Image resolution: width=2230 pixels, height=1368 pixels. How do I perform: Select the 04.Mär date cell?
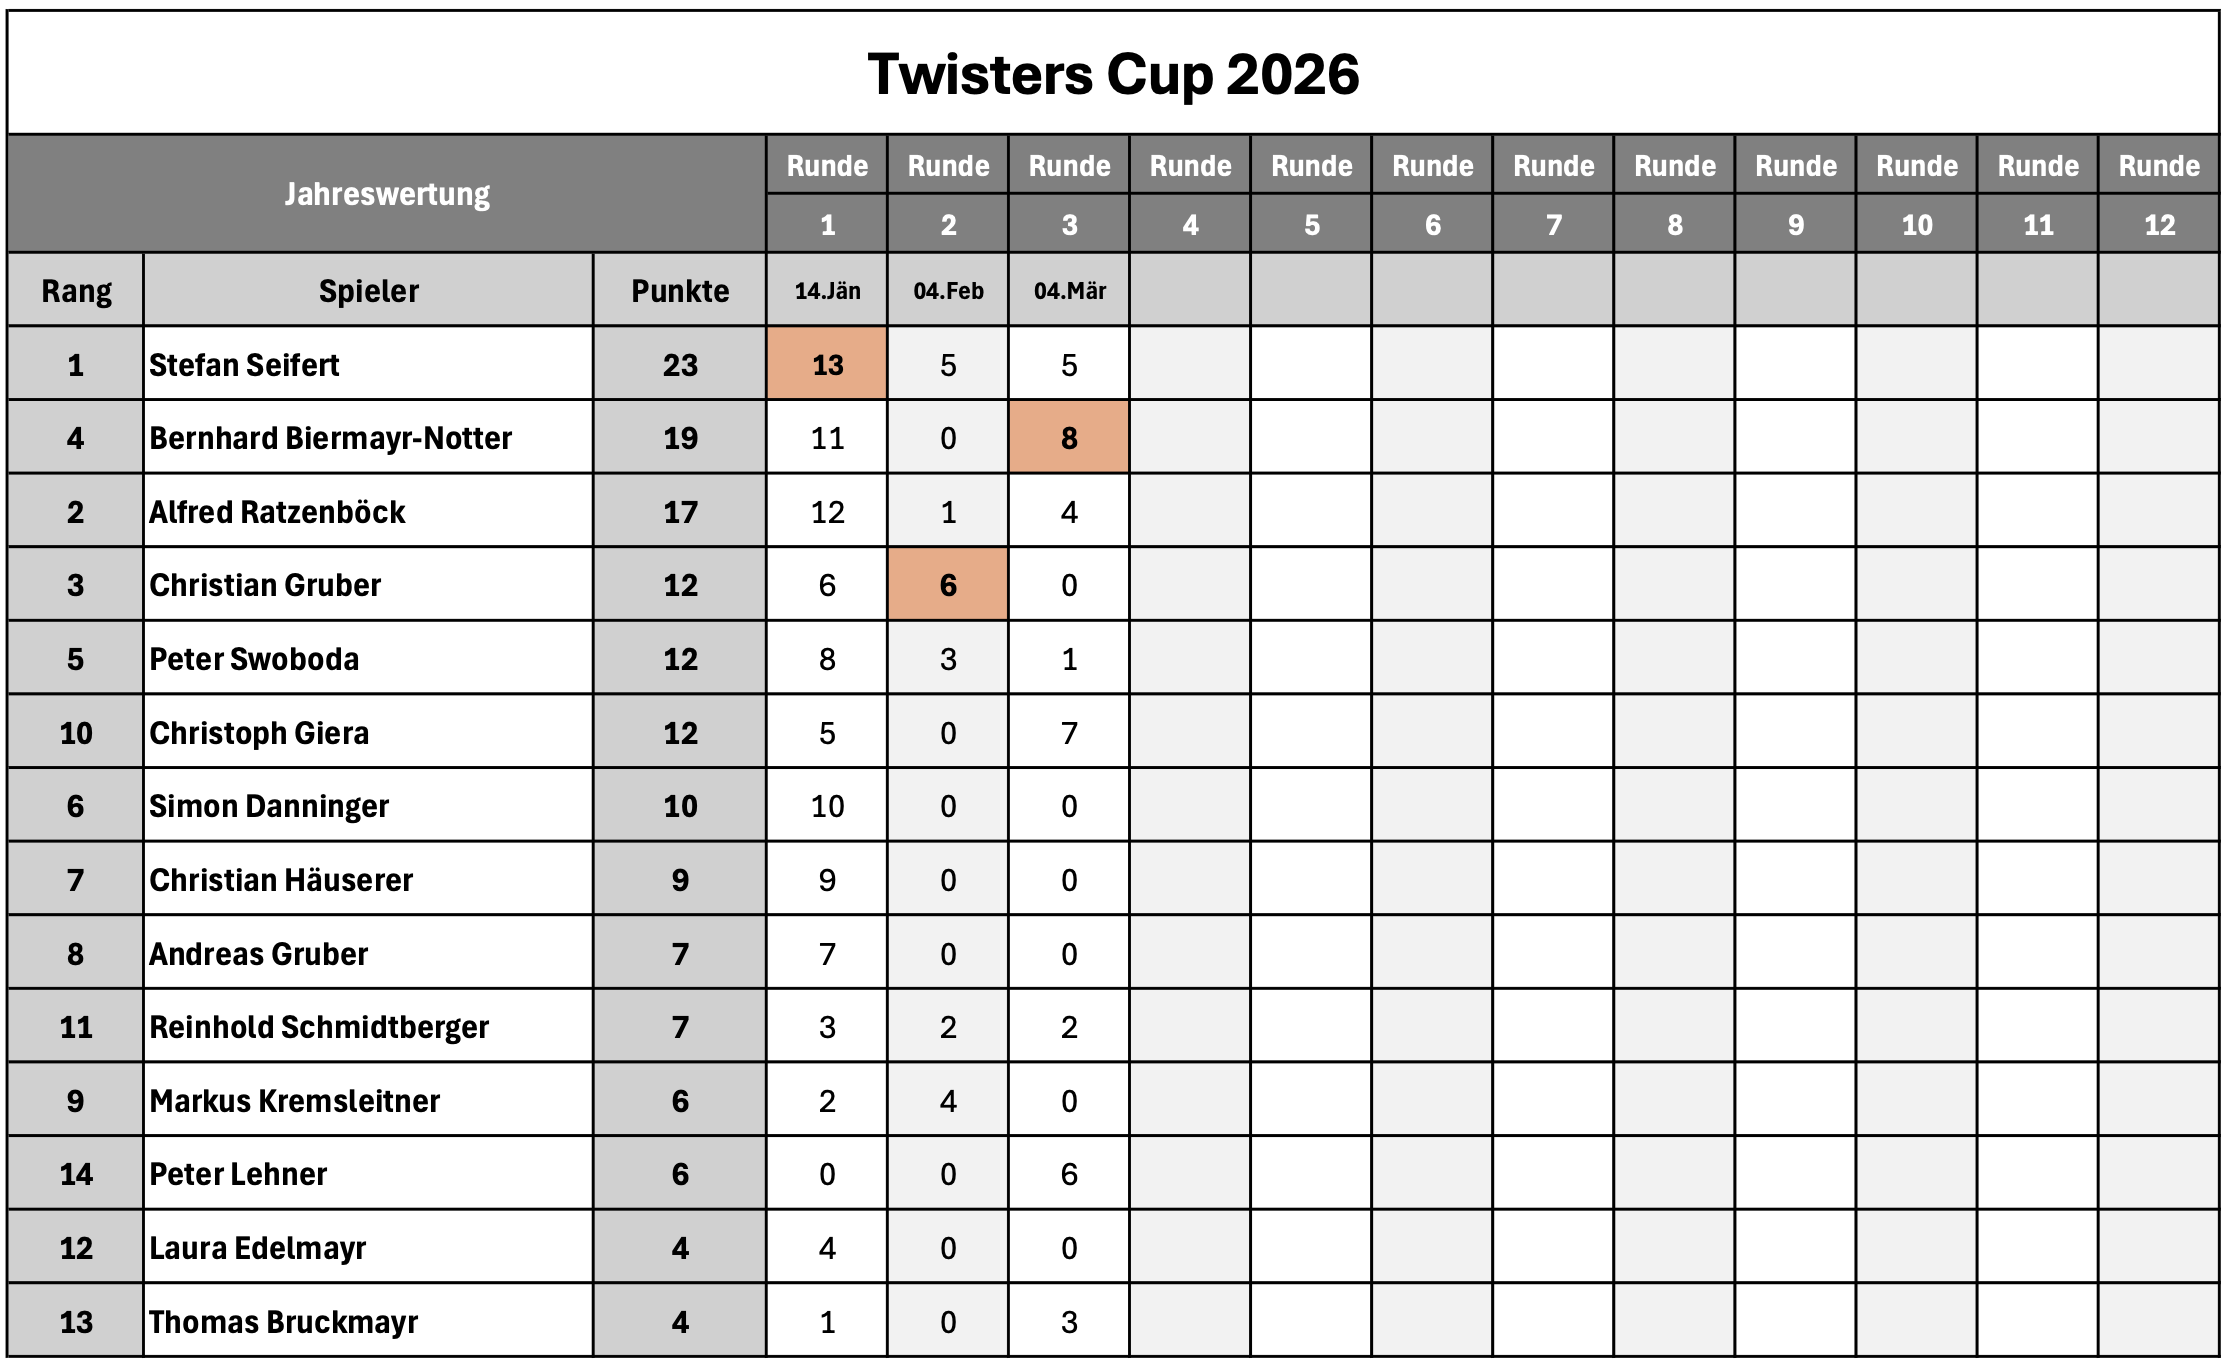coord(1069,291)
